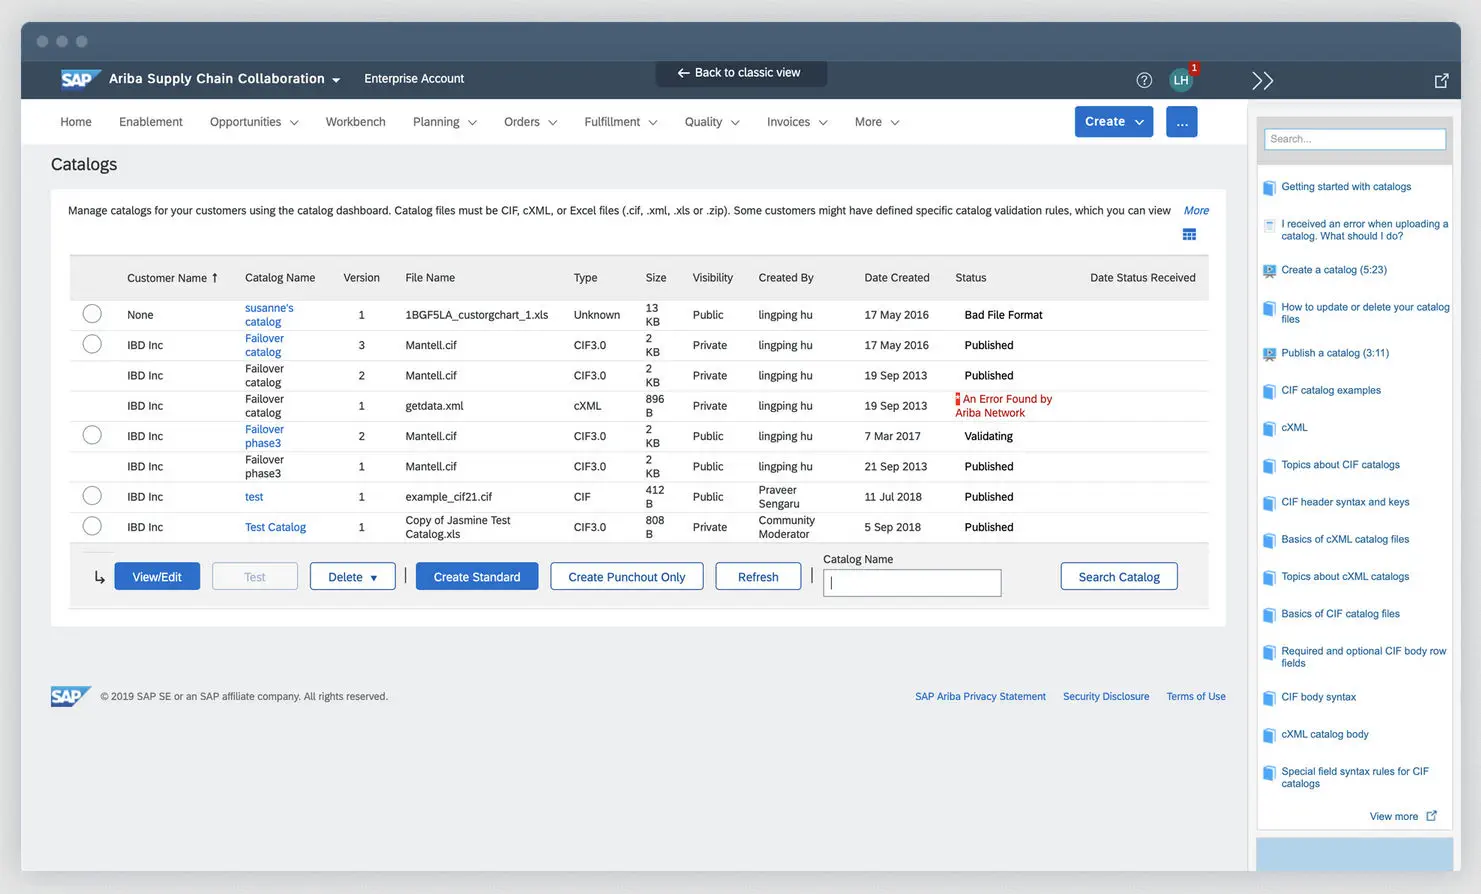The width and height of the screenshot is (1481, 894).
Task: Click the blue ellipsis more-actions button
Action: 1181,122
